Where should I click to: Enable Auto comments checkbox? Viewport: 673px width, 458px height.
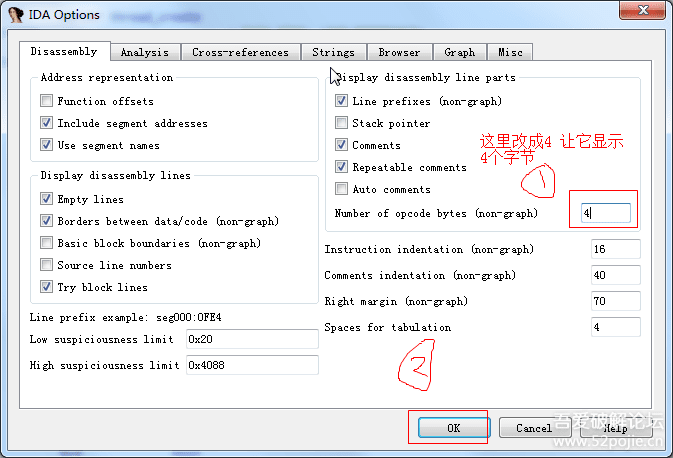(341, 188)
